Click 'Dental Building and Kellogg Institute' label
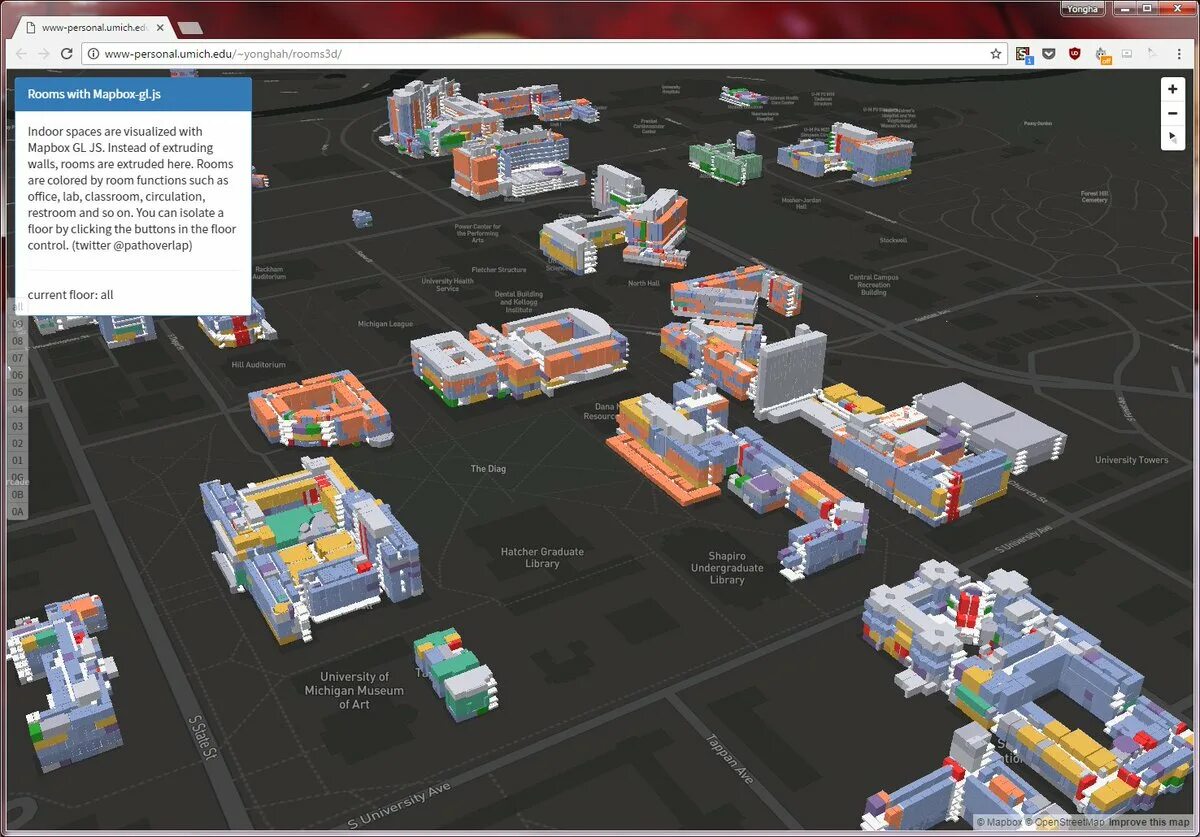The width and height of the screenshot is (1200, 837). [519, 302]
